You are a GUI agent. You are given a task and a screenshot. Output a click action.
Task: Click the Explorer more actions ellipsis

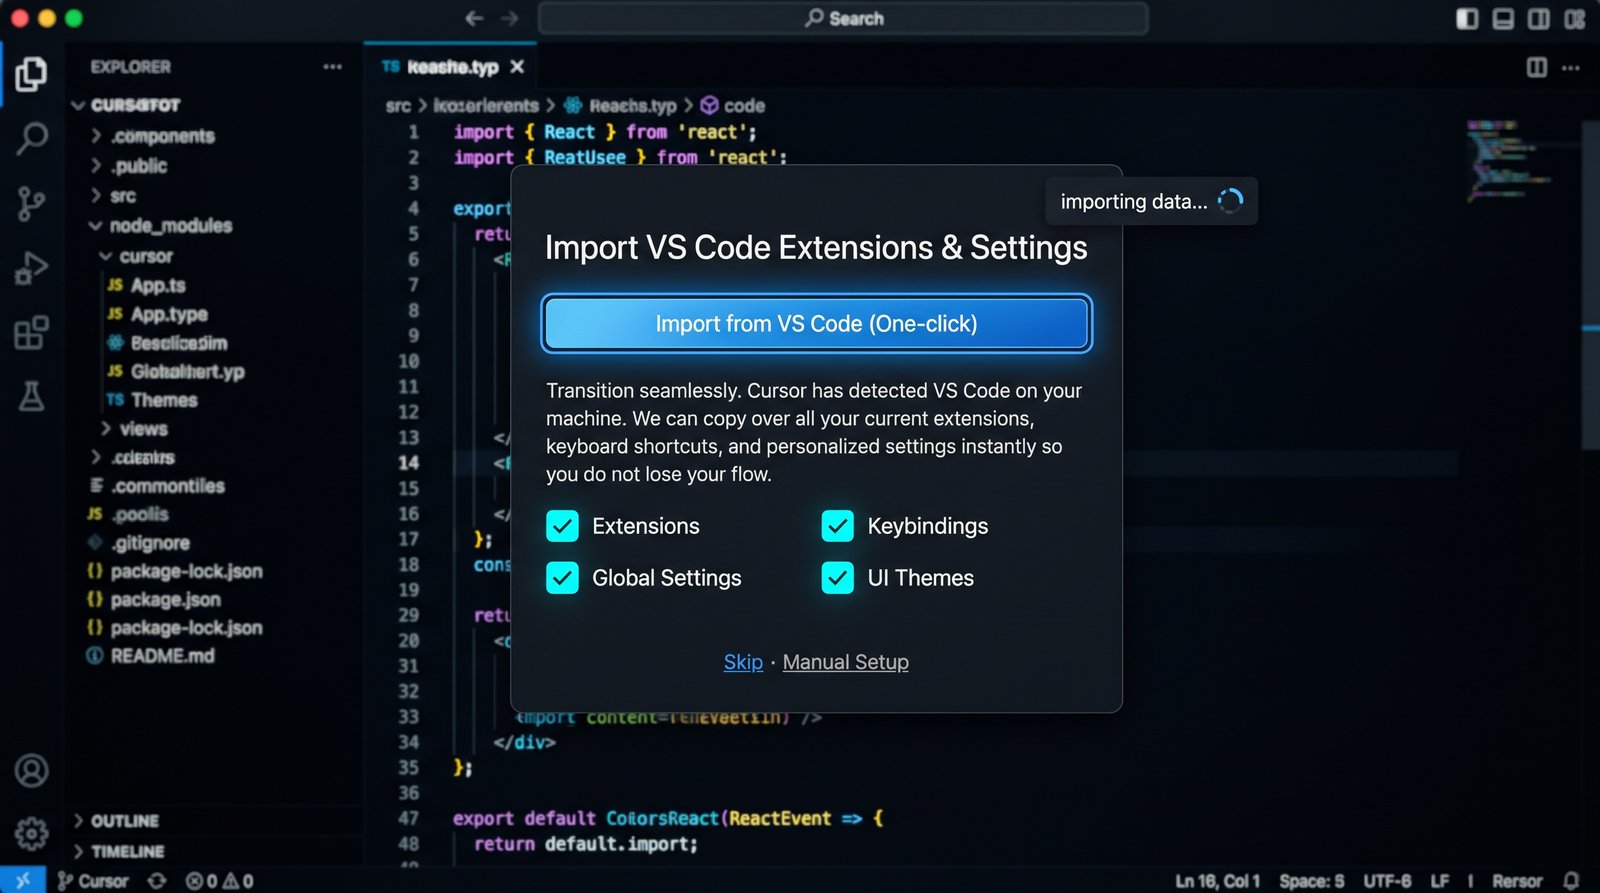click(333, 67)
